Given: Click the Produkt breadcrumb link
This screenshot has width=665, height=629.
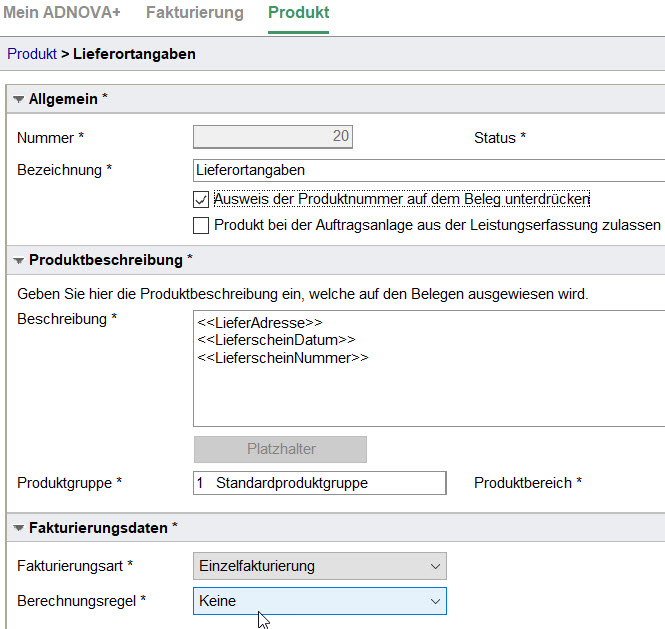Looking at the screenshot, I should pos(32,54).
